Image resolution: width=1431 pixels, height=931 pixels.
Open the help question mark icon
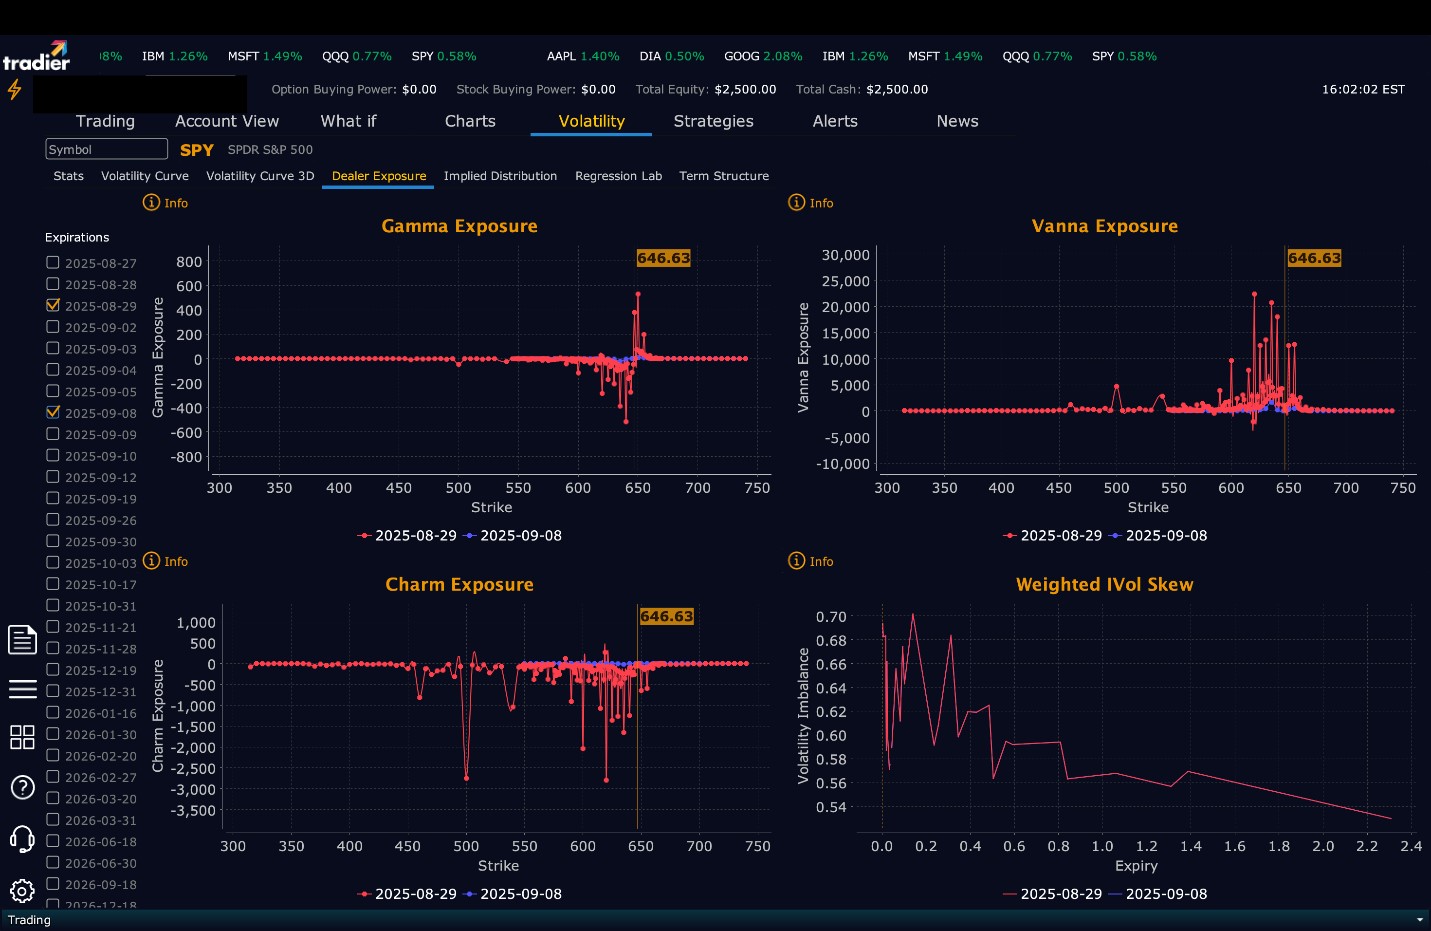click(22, 787)
